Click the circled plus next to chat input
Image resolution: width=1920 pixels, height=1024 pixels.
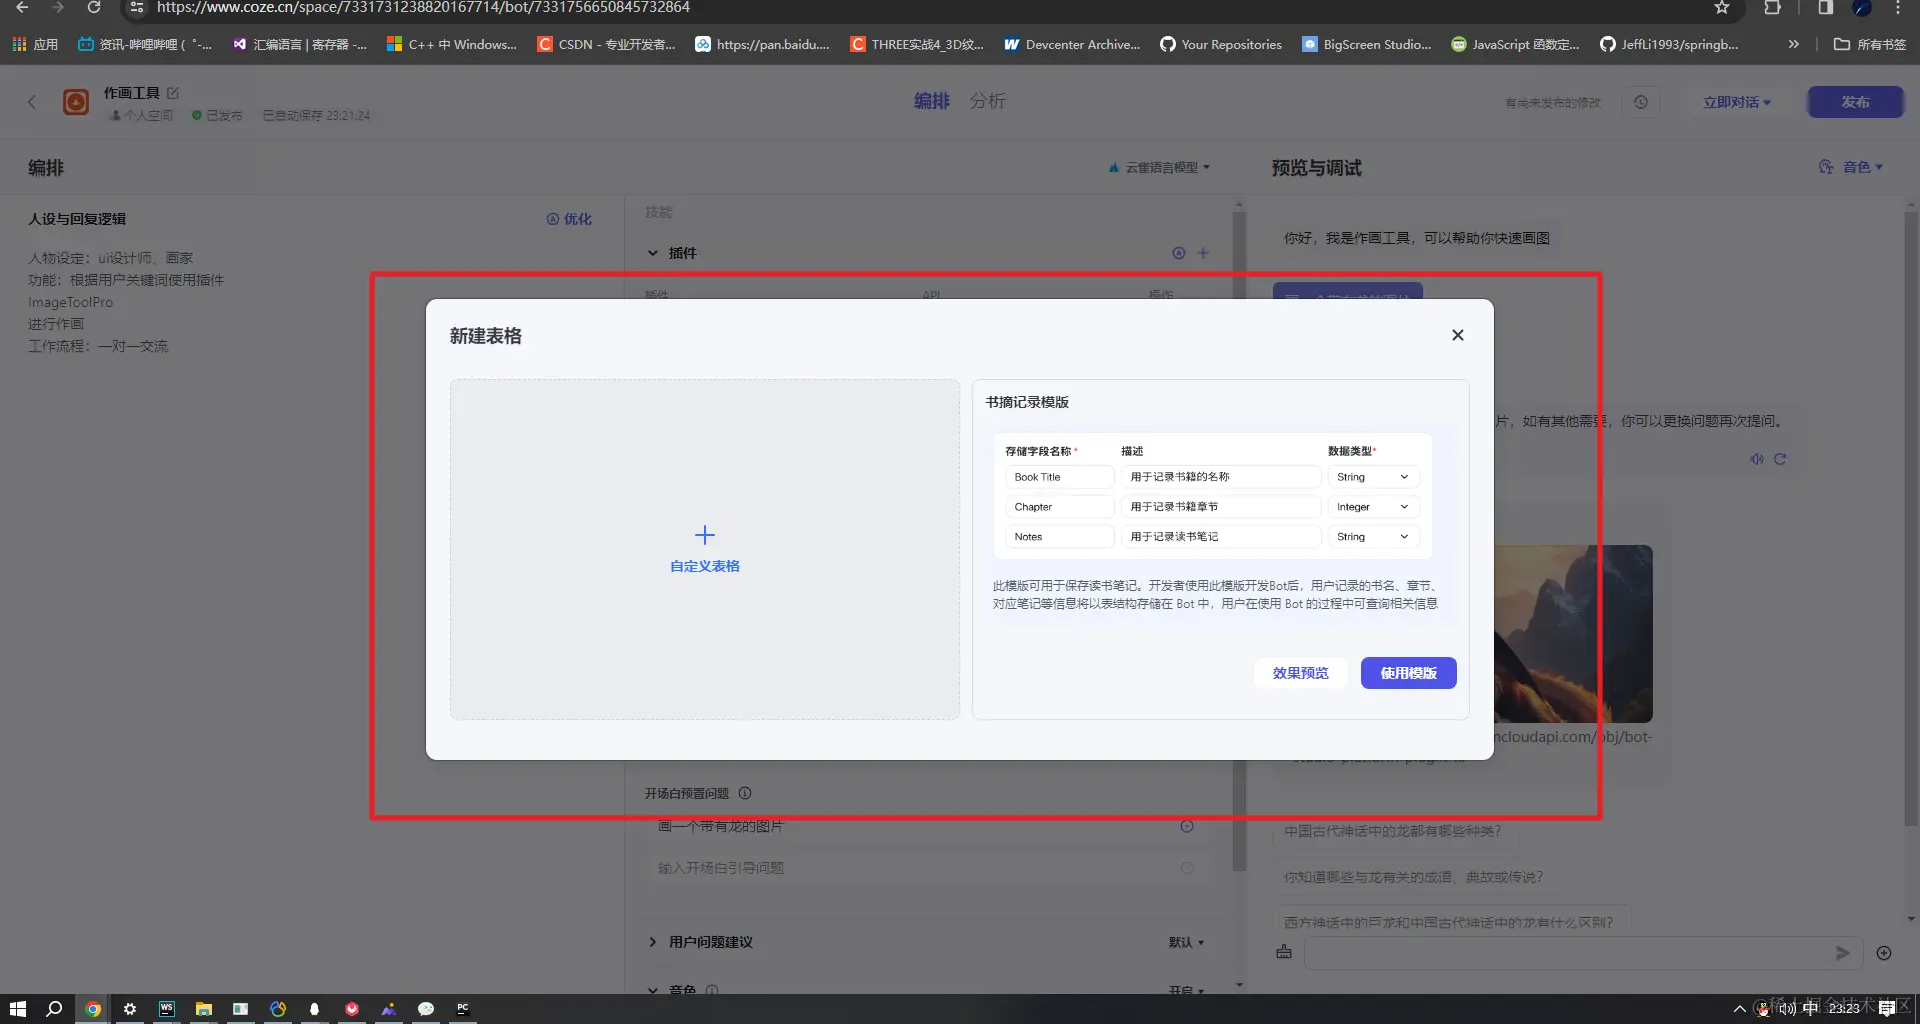click(x=1884, y=953)
